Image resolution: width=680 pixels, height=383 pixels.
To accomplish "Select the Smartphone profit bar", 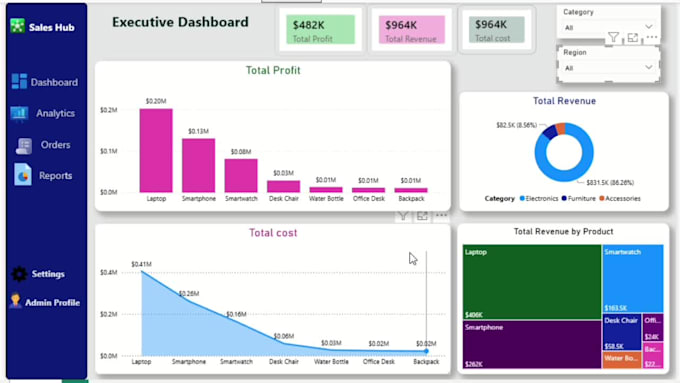I will (x=198, y=165).
